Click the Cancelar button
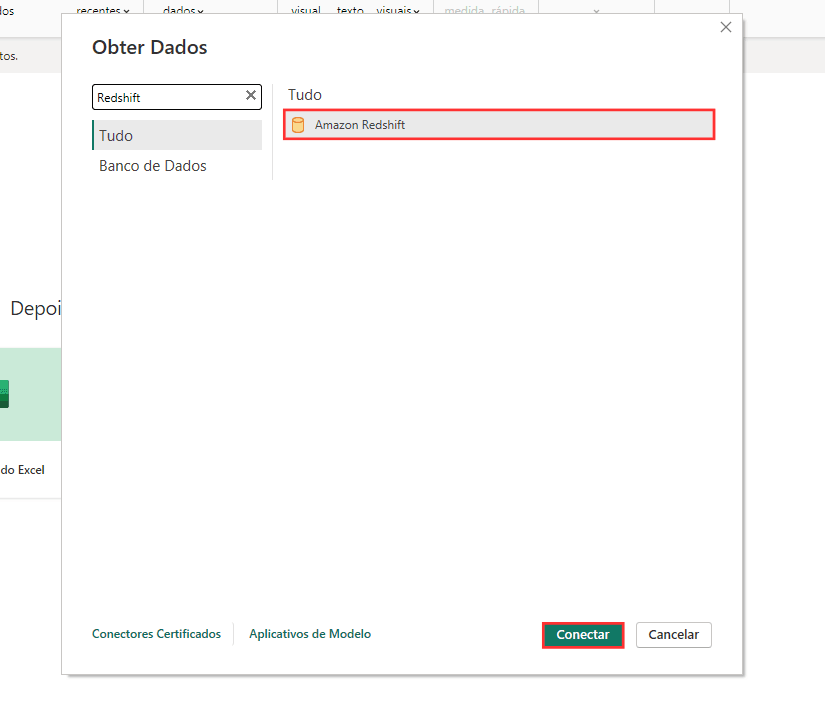 (673, 634)
